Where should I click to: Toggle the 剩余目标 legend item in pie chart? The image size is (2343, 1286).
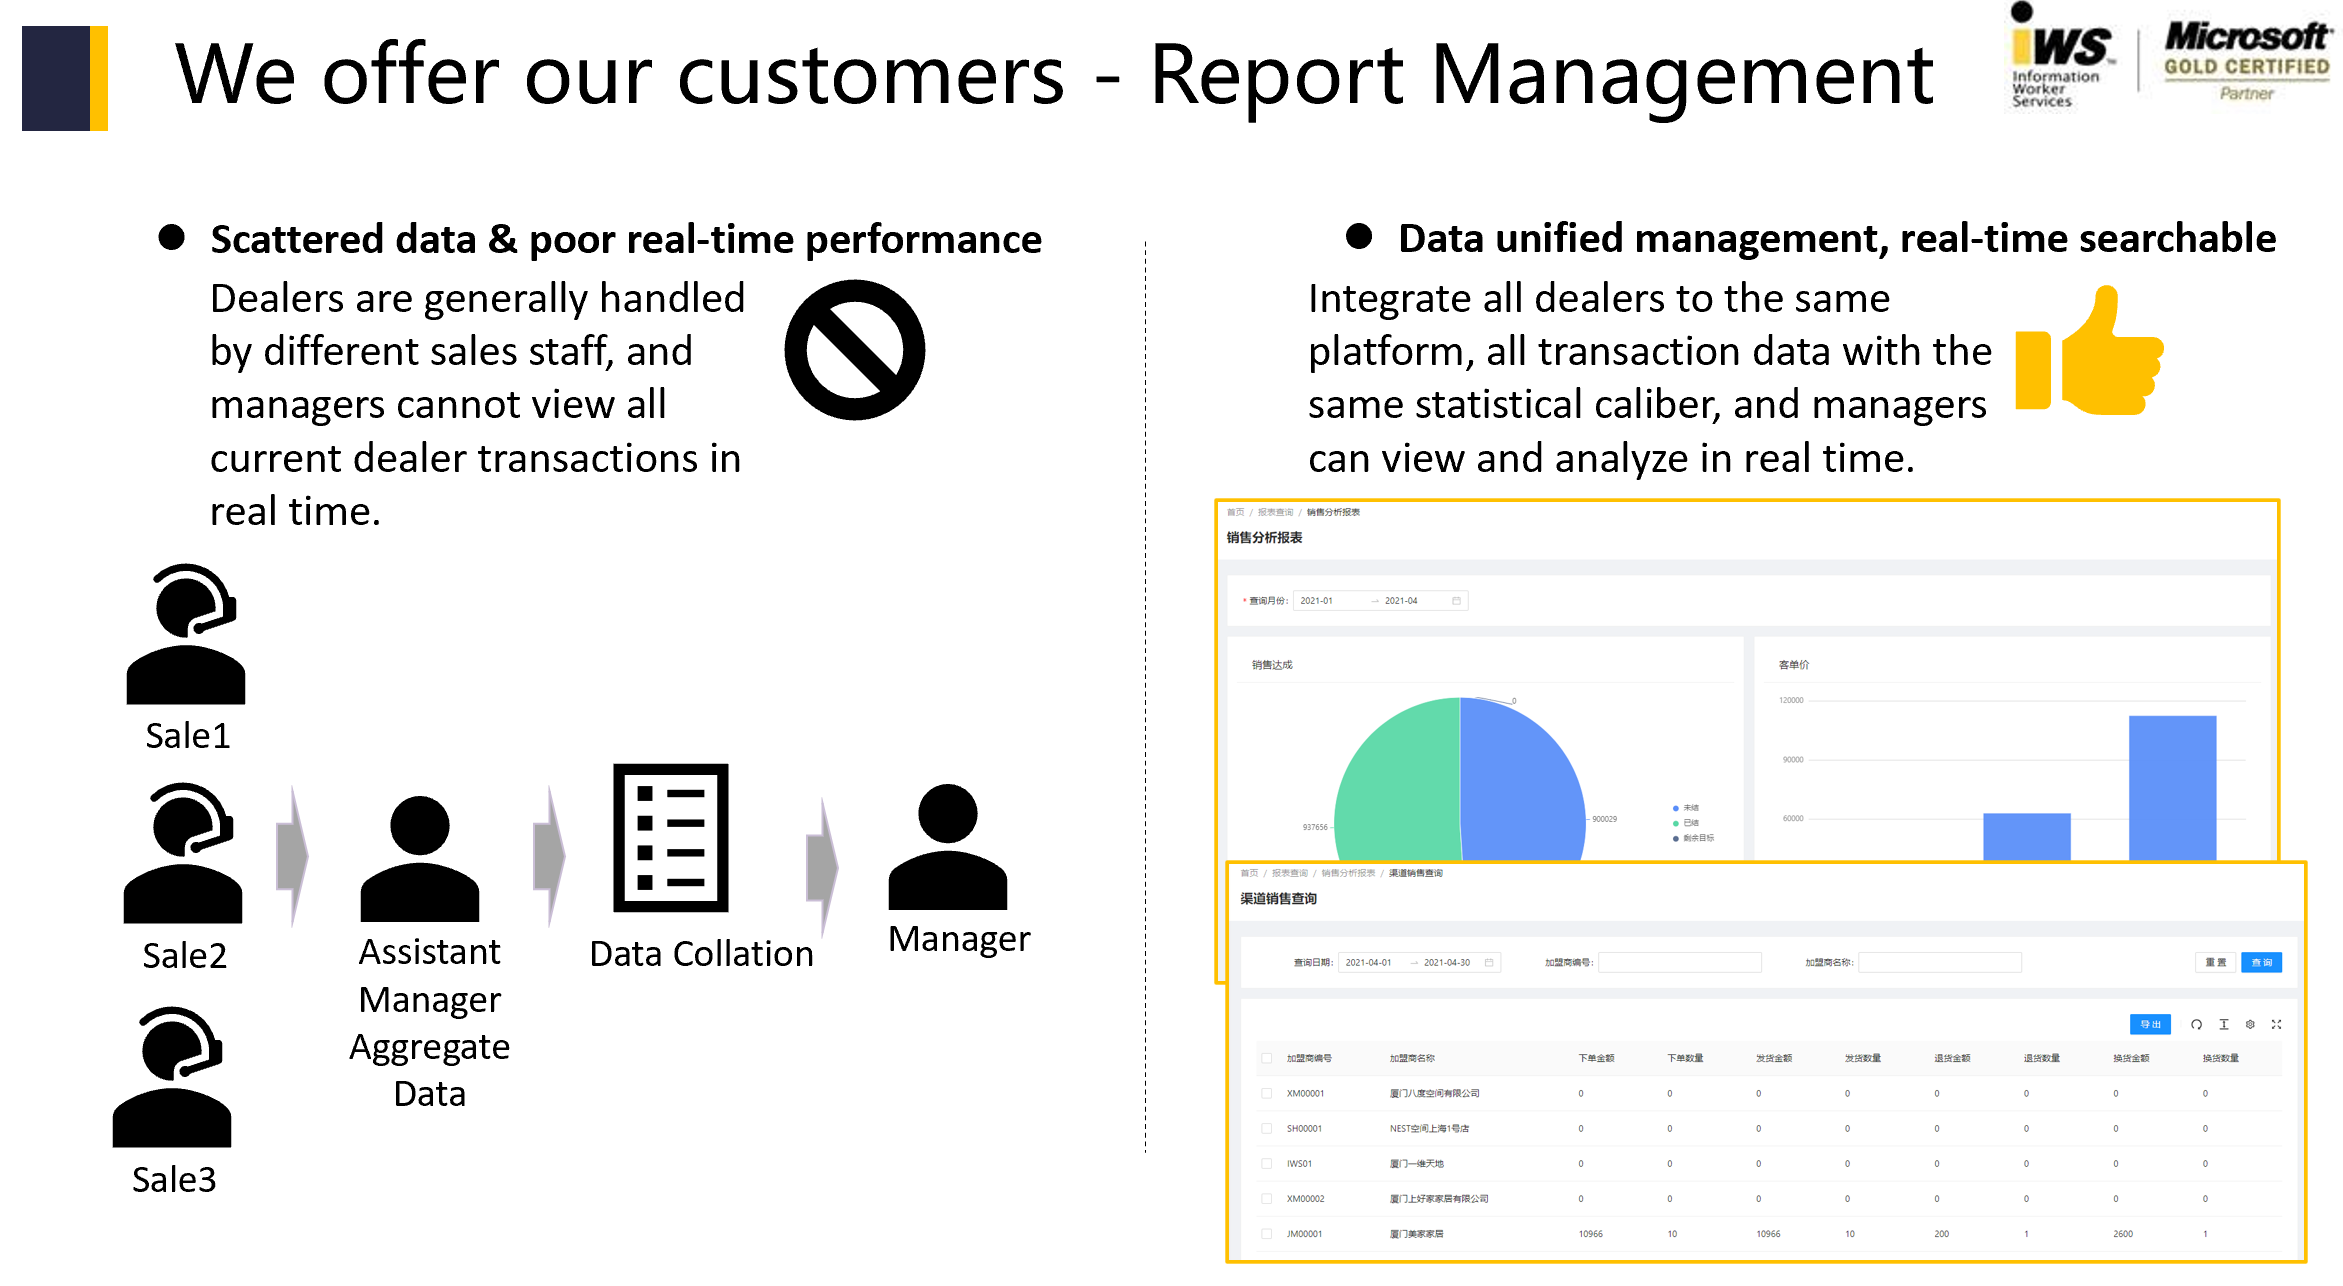1693,838
